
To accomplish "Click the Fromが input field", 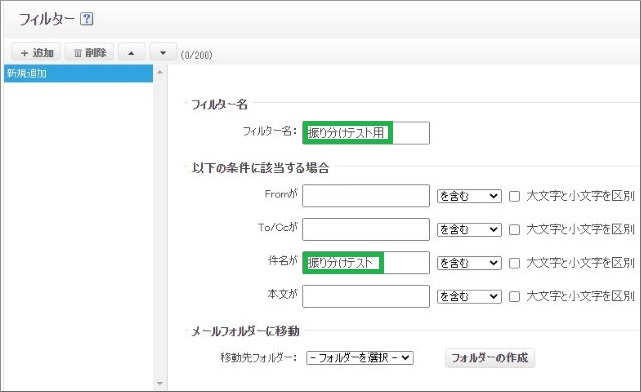I will (x=366, y=196).
